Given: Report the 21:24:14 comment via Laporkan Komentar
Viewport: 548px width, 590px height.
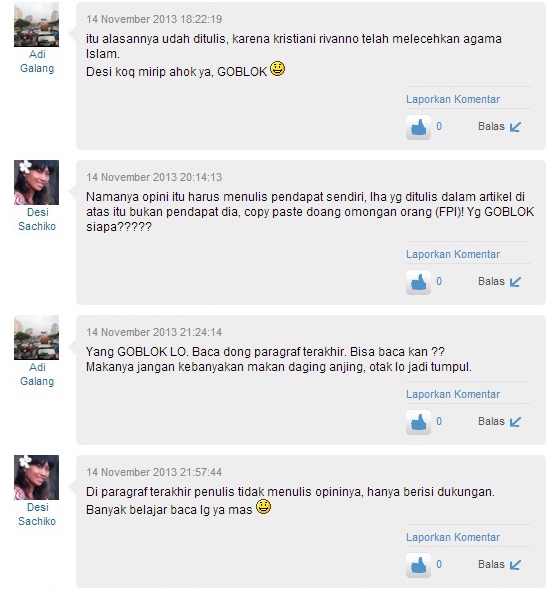Looking at the screenshot, I should (453, 394).
